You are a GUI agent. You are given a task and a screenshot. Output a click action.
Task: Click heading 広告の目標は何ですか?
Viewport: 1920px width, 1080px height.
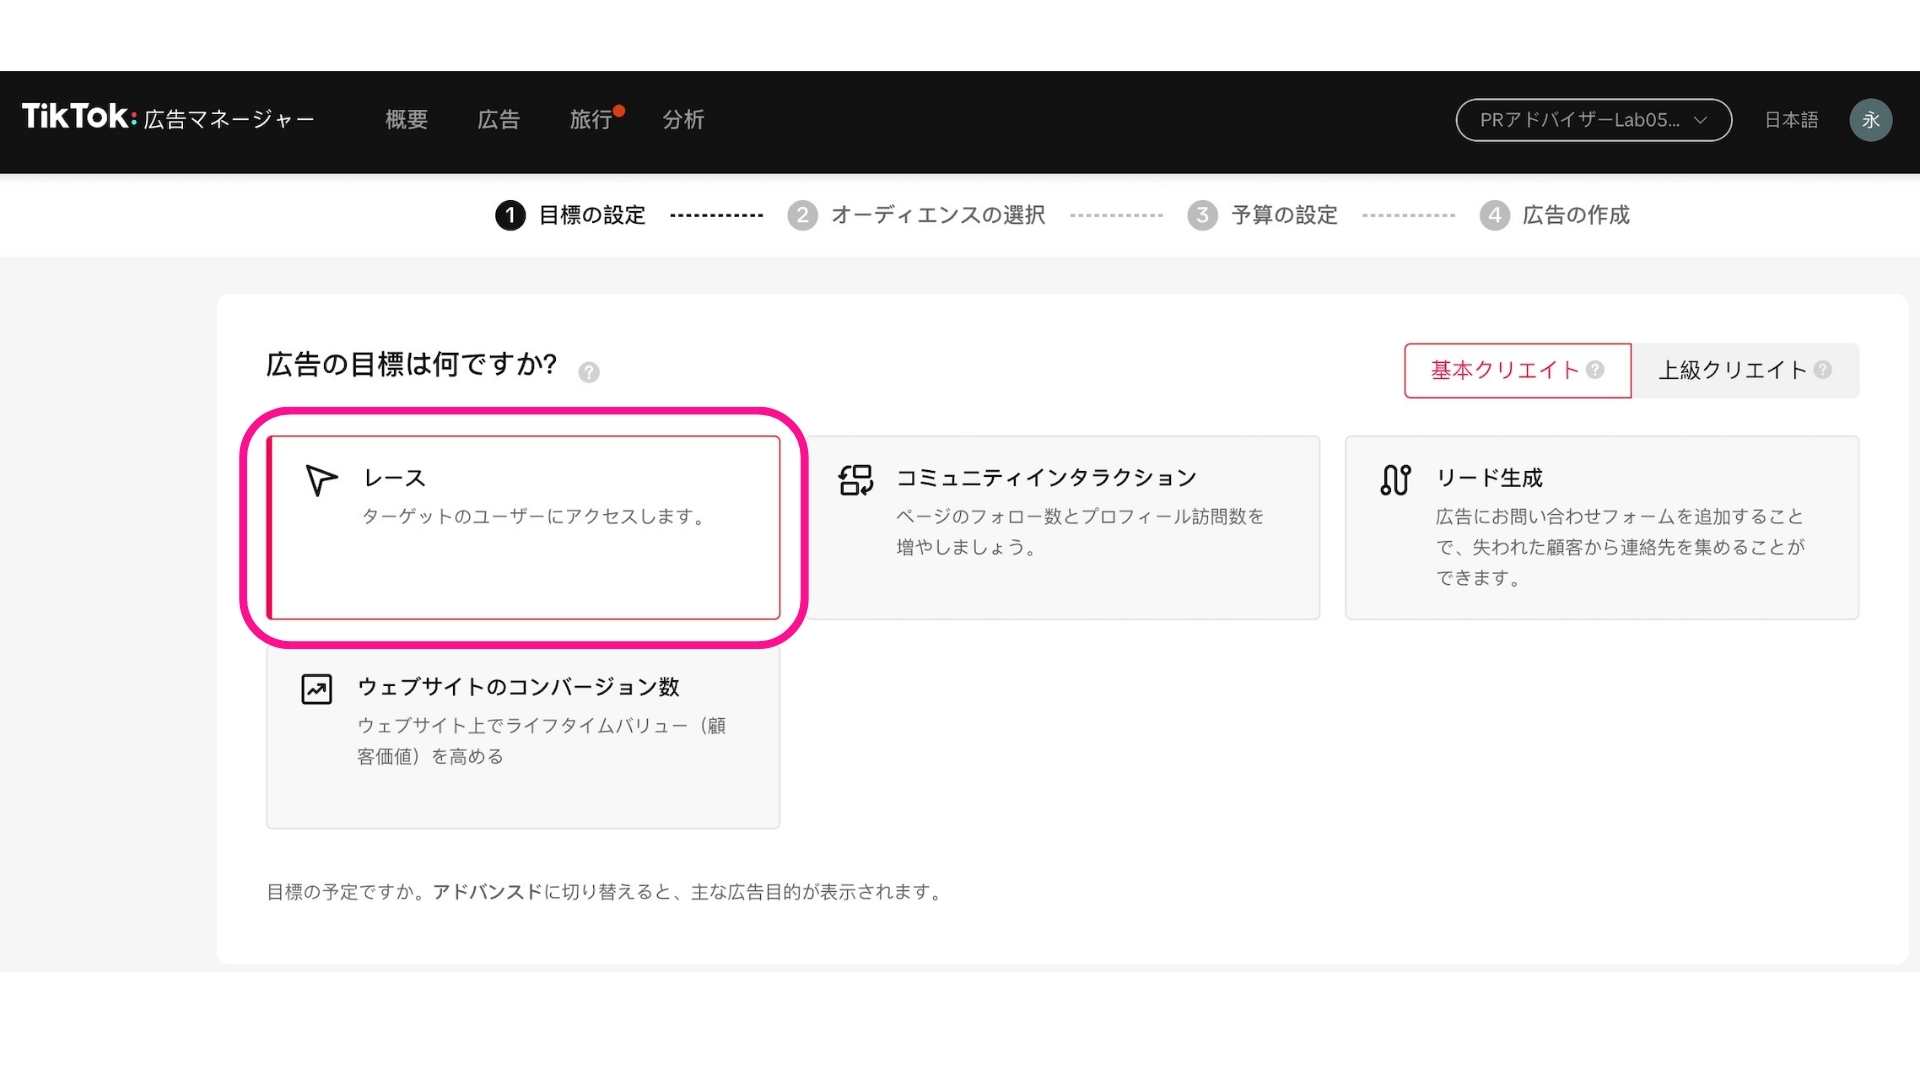click(x=411, y=364)
